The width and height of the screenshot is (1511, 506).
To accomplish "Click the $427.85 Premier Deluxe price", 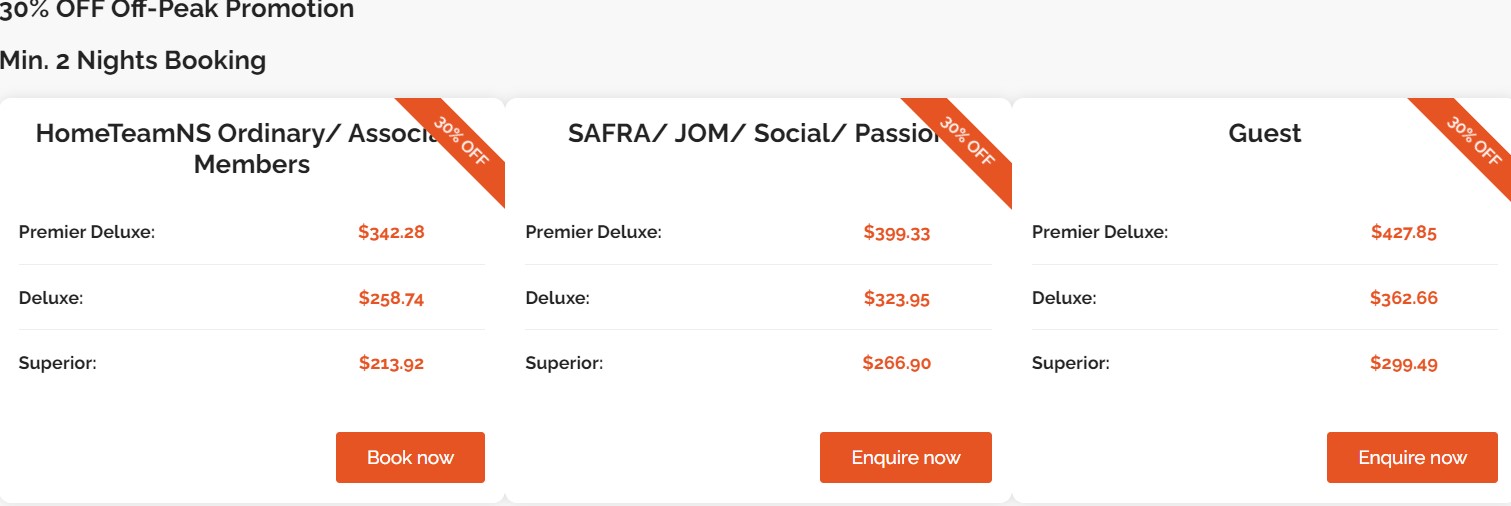I will coord(1404,233).
